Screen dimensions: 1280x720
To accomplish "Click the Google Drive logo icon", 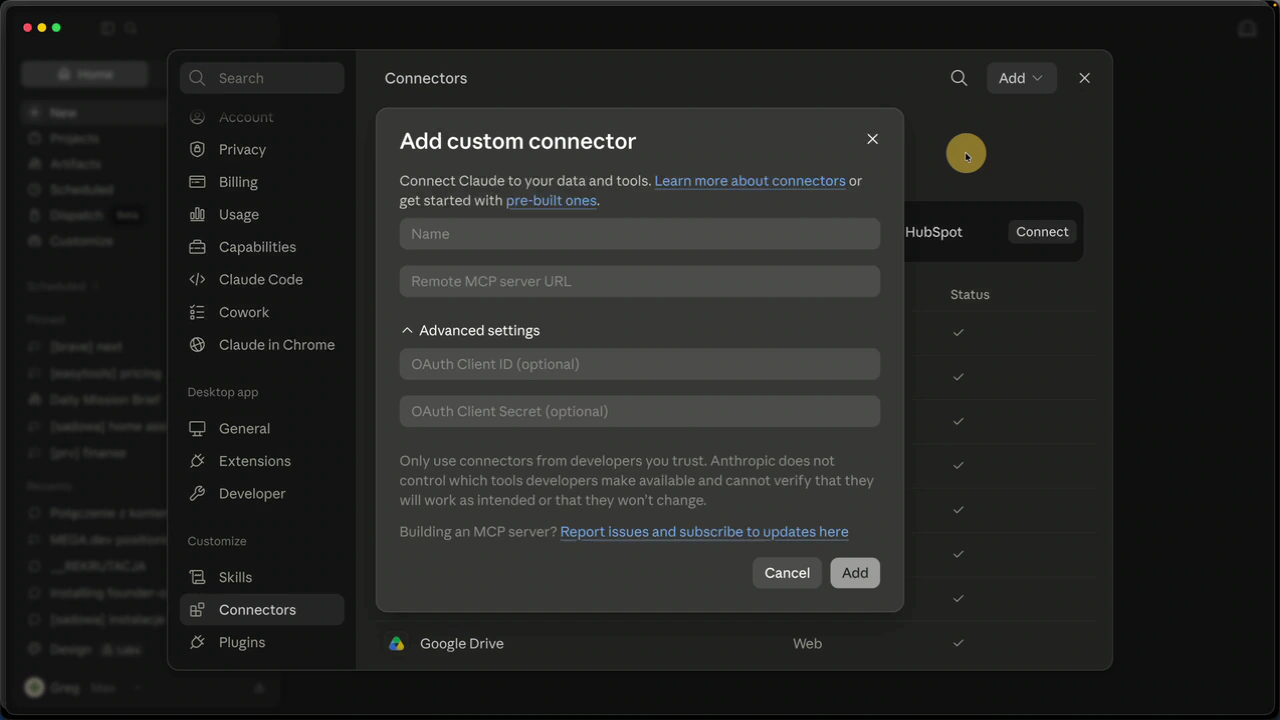I will click(397, 644).
